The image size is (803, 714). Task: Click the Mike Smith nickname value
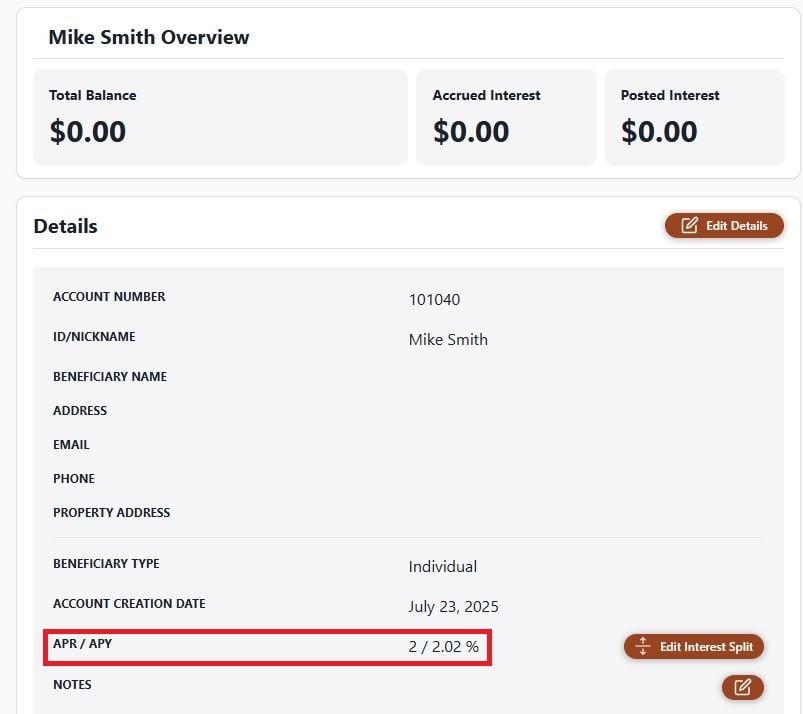click(448, 340)
